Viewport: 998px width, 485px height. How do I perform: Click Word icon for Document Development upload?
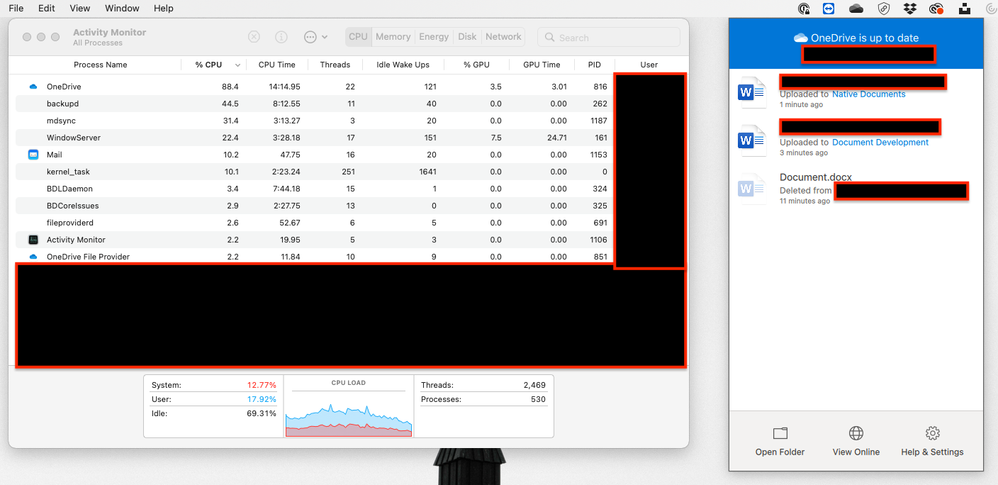click(752, 141)
